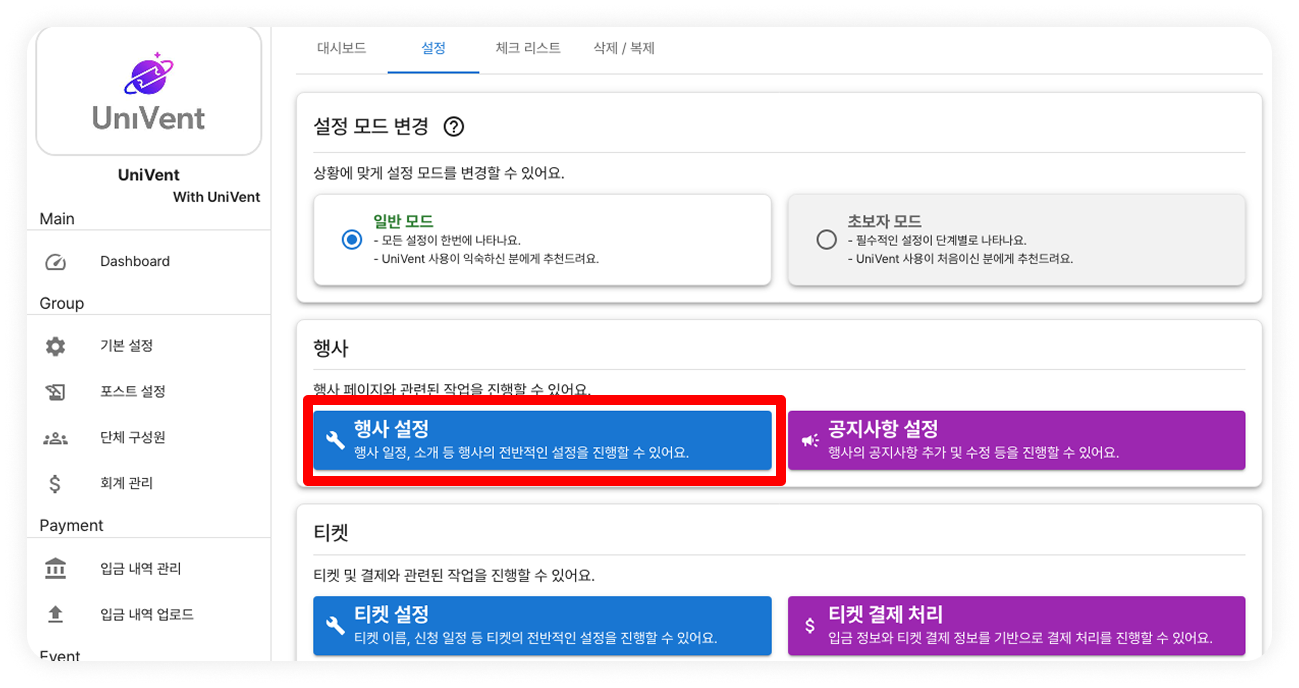Click the 설정 모드 변경 heading
This screenshot has width=1299, height=688.
point(371,127)
